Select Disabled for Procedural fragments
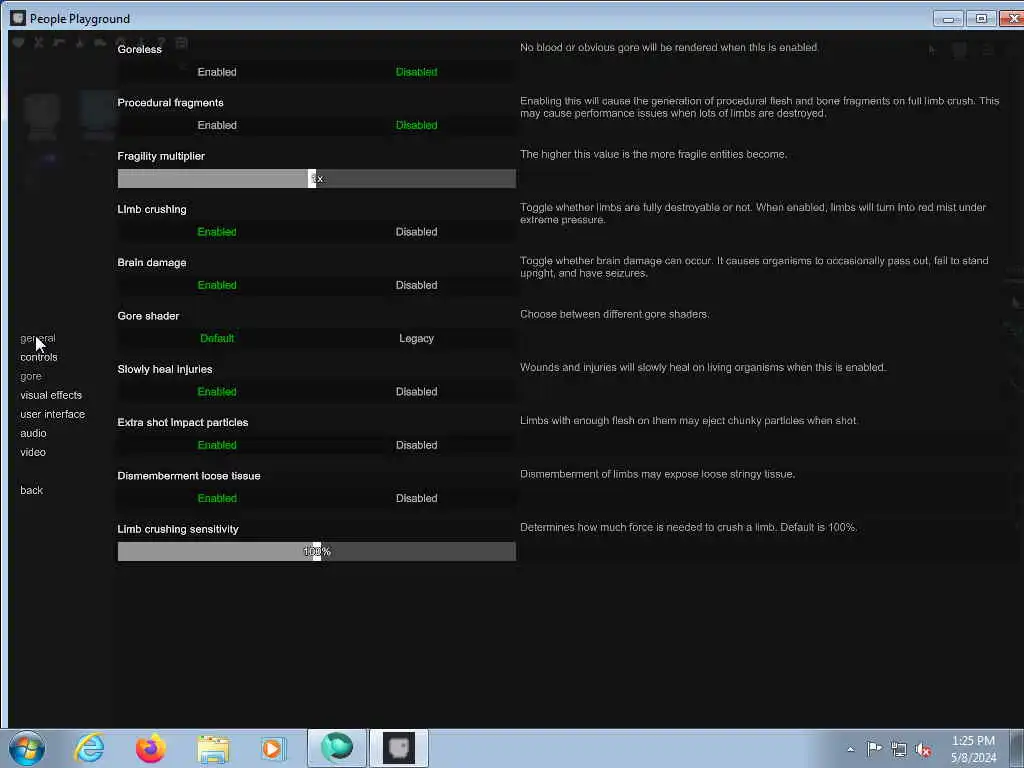 click(x=416, y=125)
